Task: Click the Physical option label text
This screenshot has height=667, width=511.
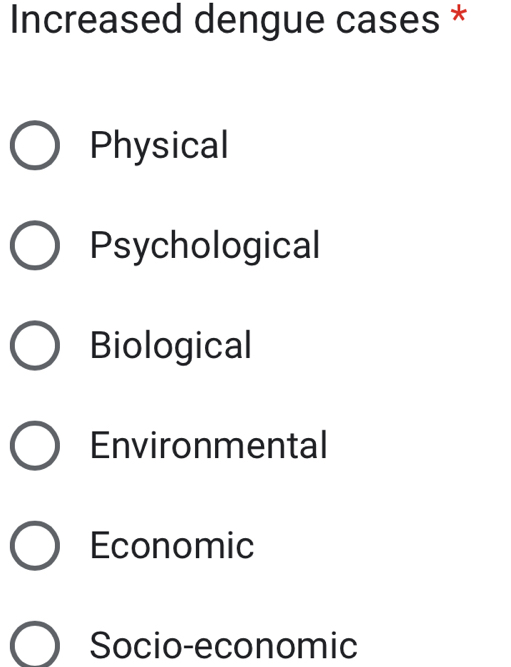Action: pos(160,145)
